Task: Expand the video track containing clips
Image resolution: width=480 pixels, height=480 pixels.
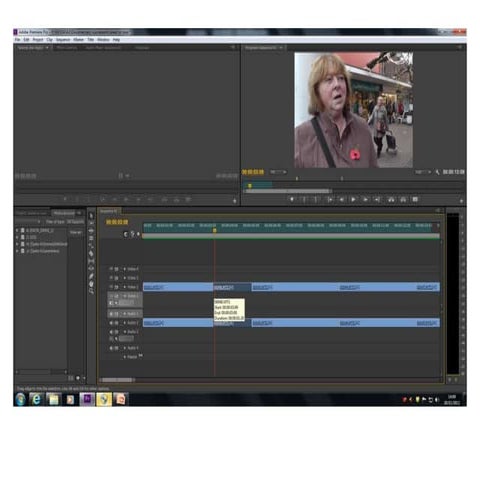Action: [x=125, y=287]
